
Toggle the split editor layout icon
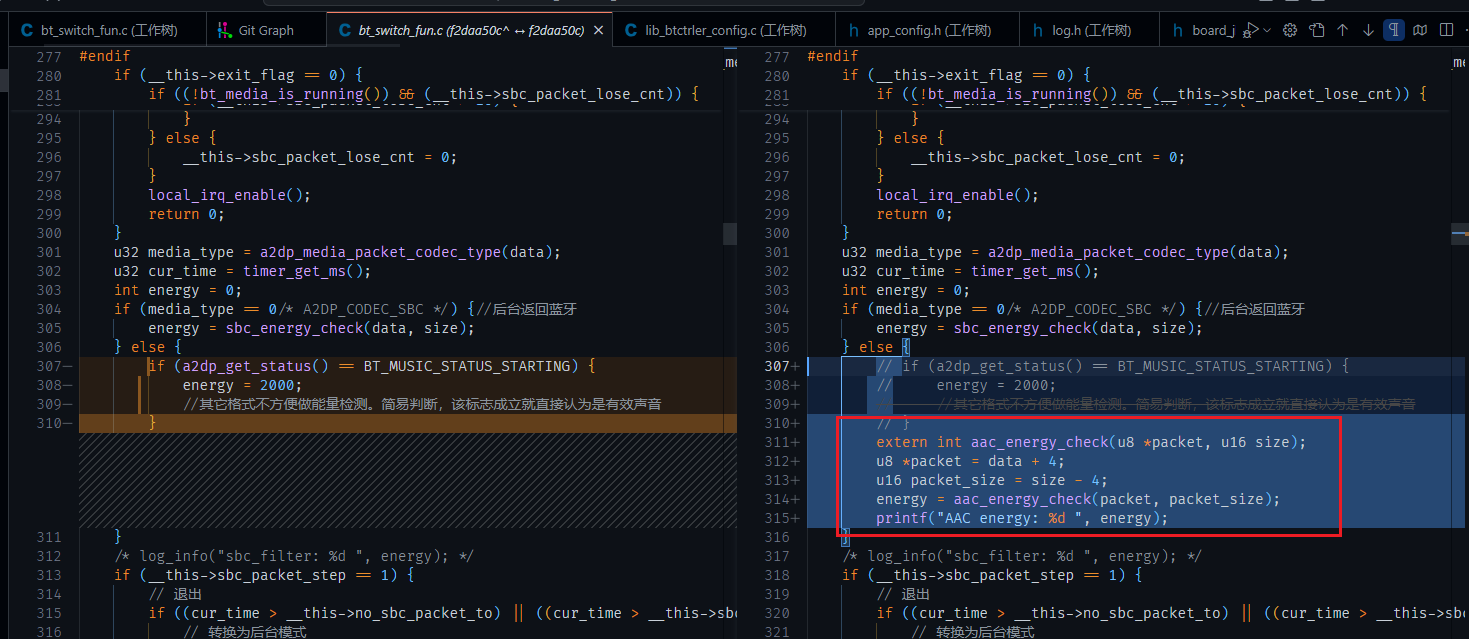[x=1446, y=30]
